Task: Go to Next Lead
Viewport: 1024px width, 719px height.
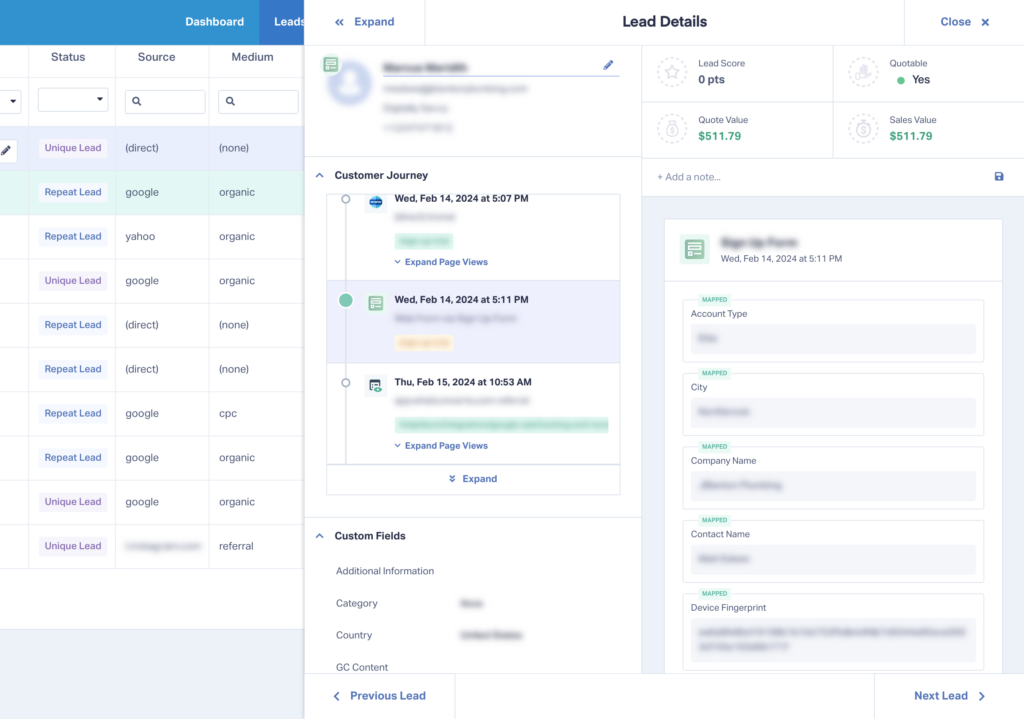Action: (950, 695)
